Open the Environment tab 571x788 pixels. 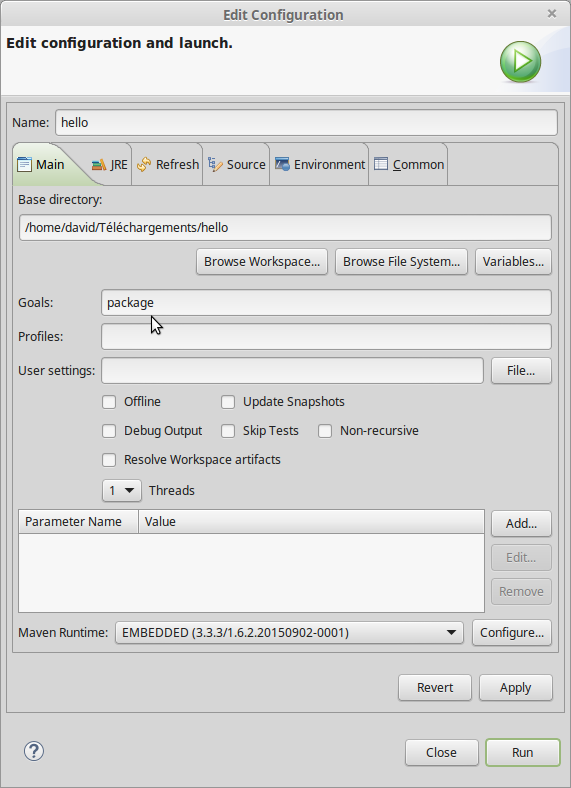point(320,164)
